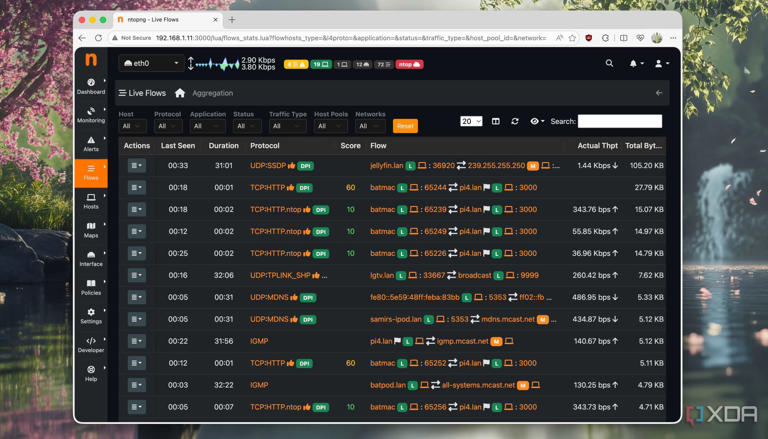The image size is (768, 439).
Task: Click the magnifier search icon in header
Action: click(609, 63)
